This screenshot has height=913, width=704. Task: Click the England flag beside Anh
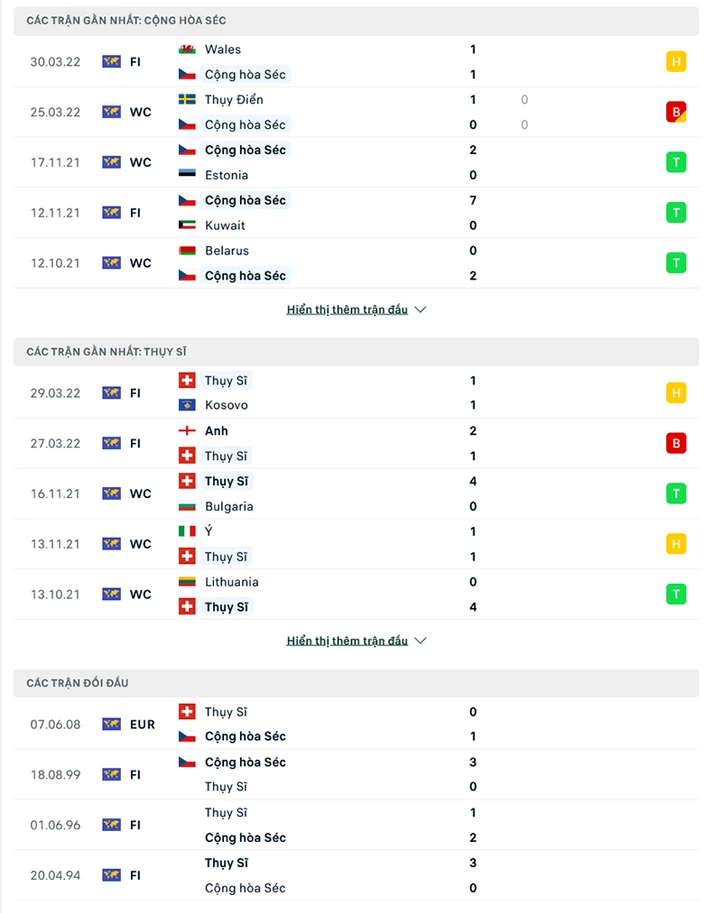[x=187, y=431]
